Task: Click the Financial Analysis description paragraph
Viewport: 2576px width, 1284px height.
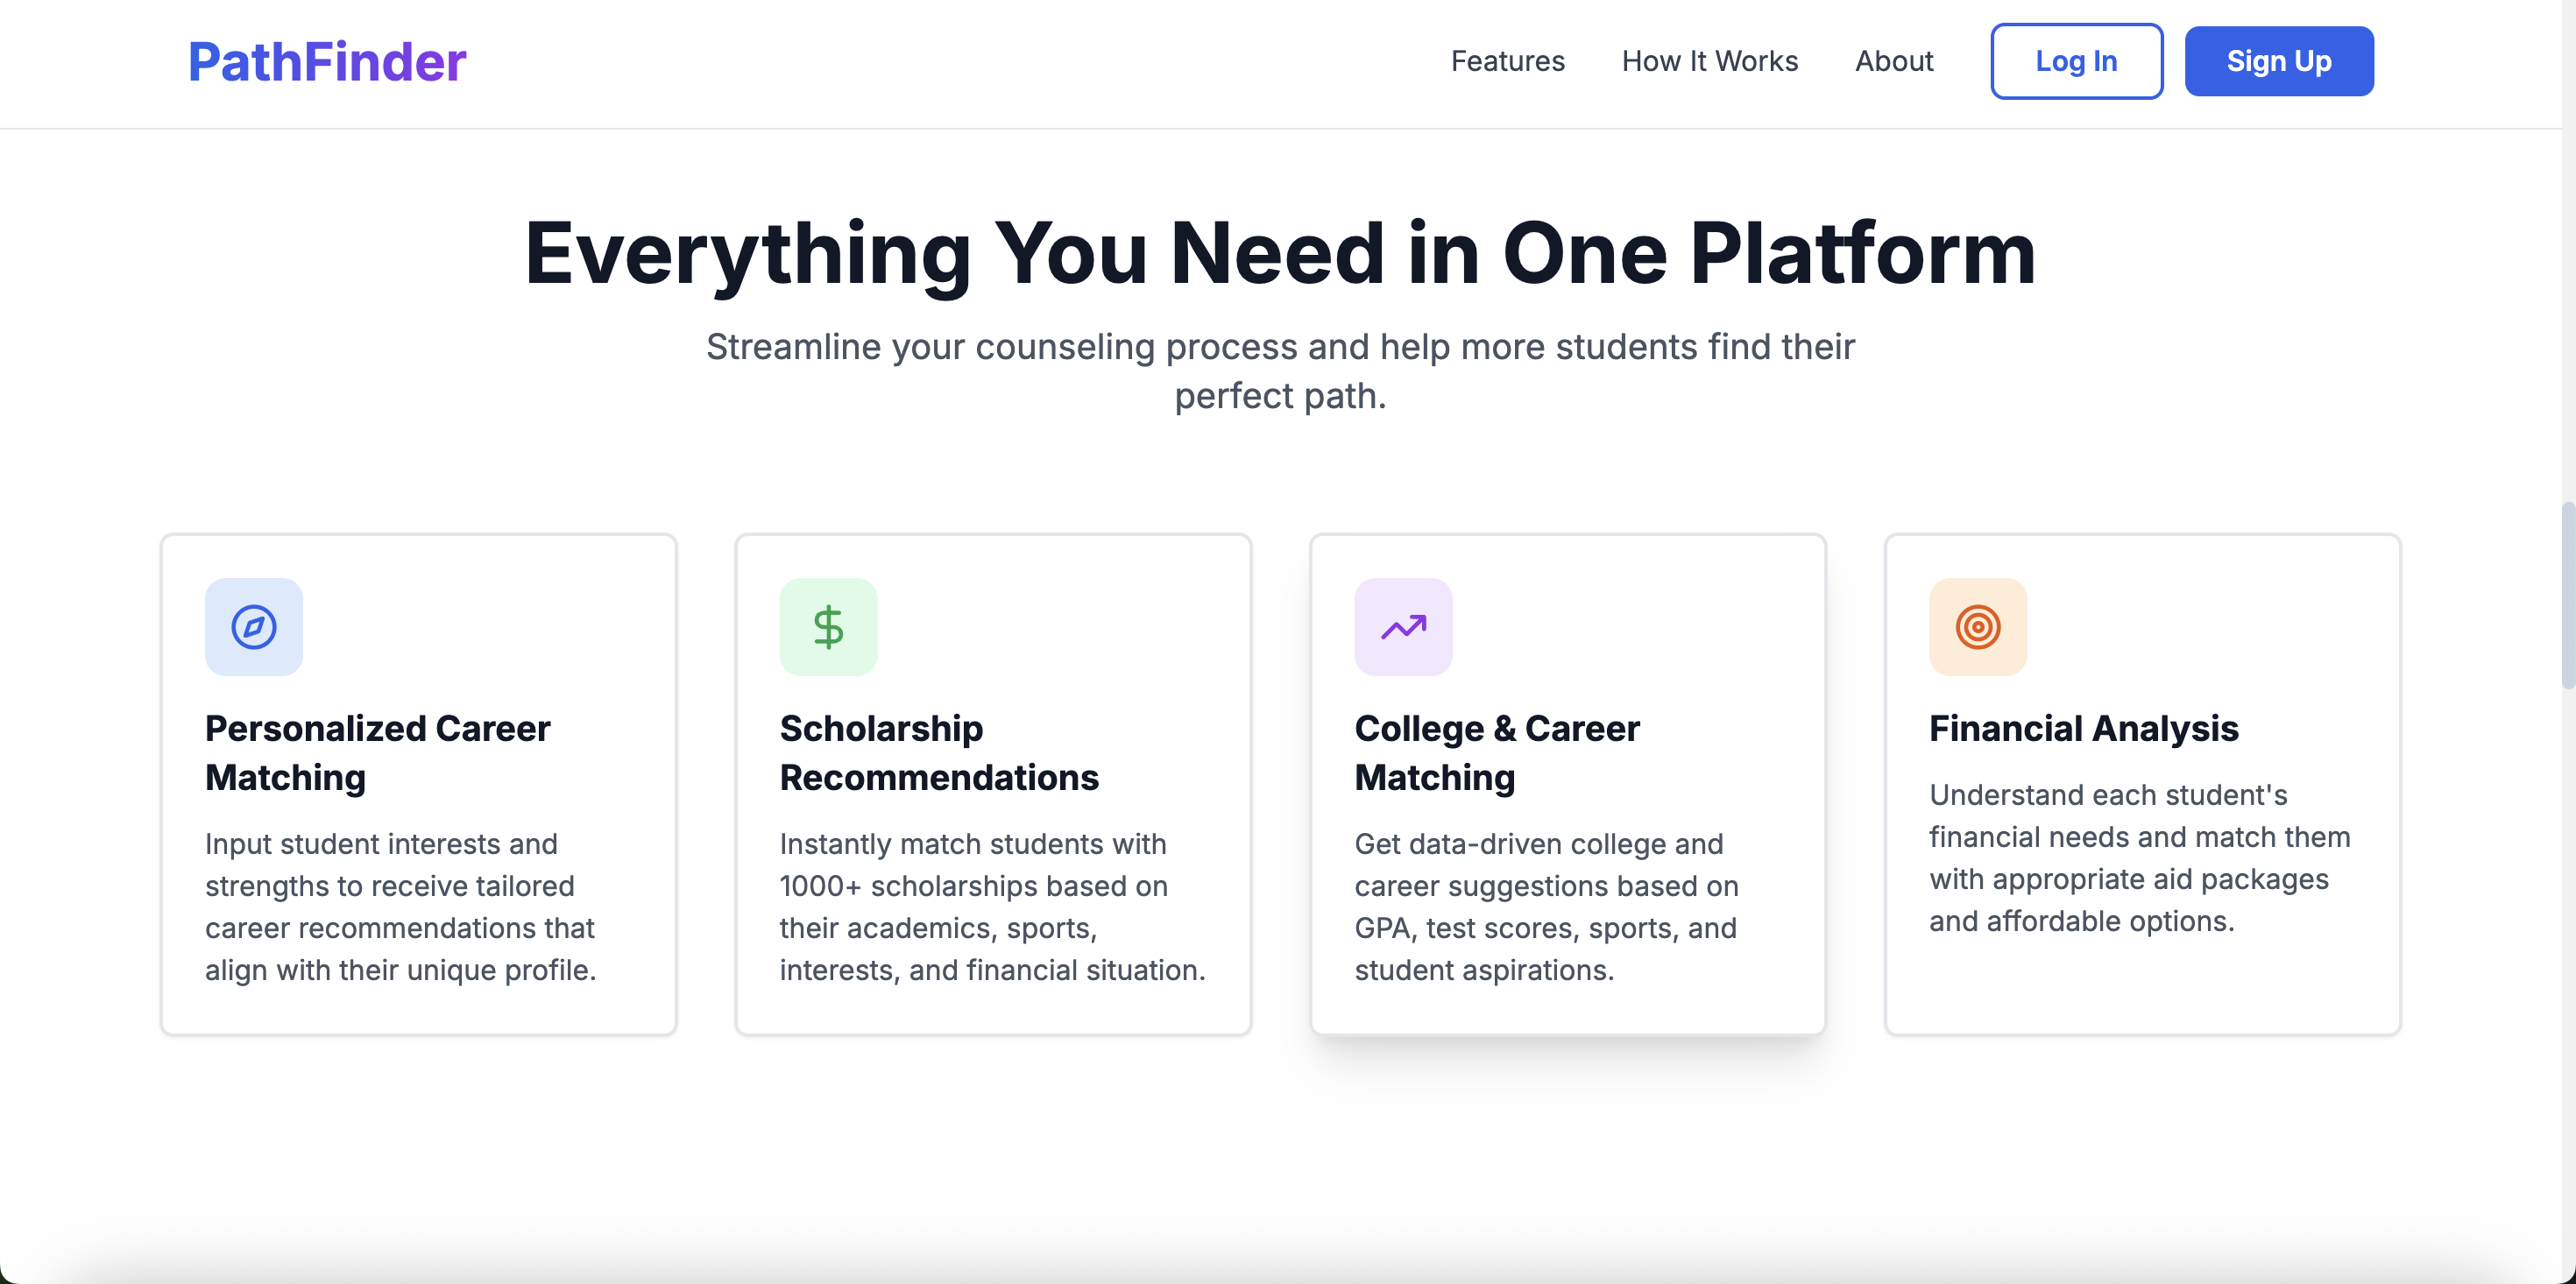Action: [2139, 857]
